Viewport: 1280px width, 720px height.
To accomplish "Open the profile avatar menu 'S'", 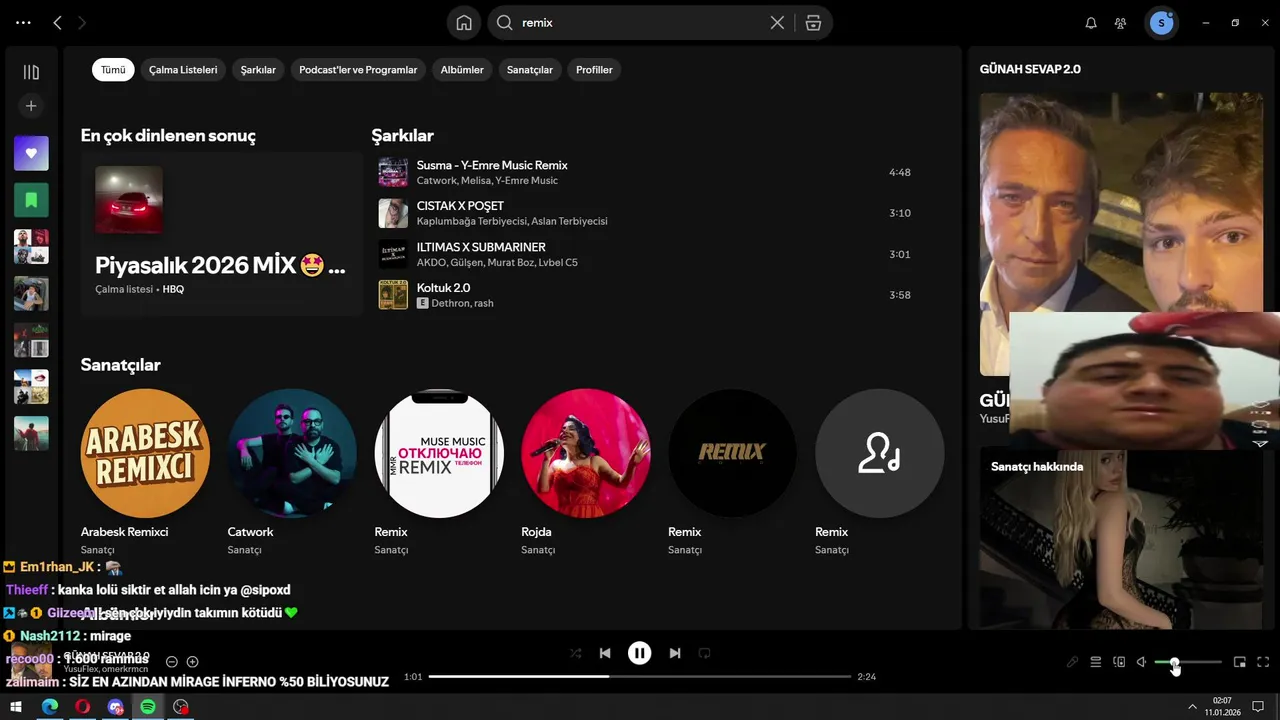I will coord(1161,22).
